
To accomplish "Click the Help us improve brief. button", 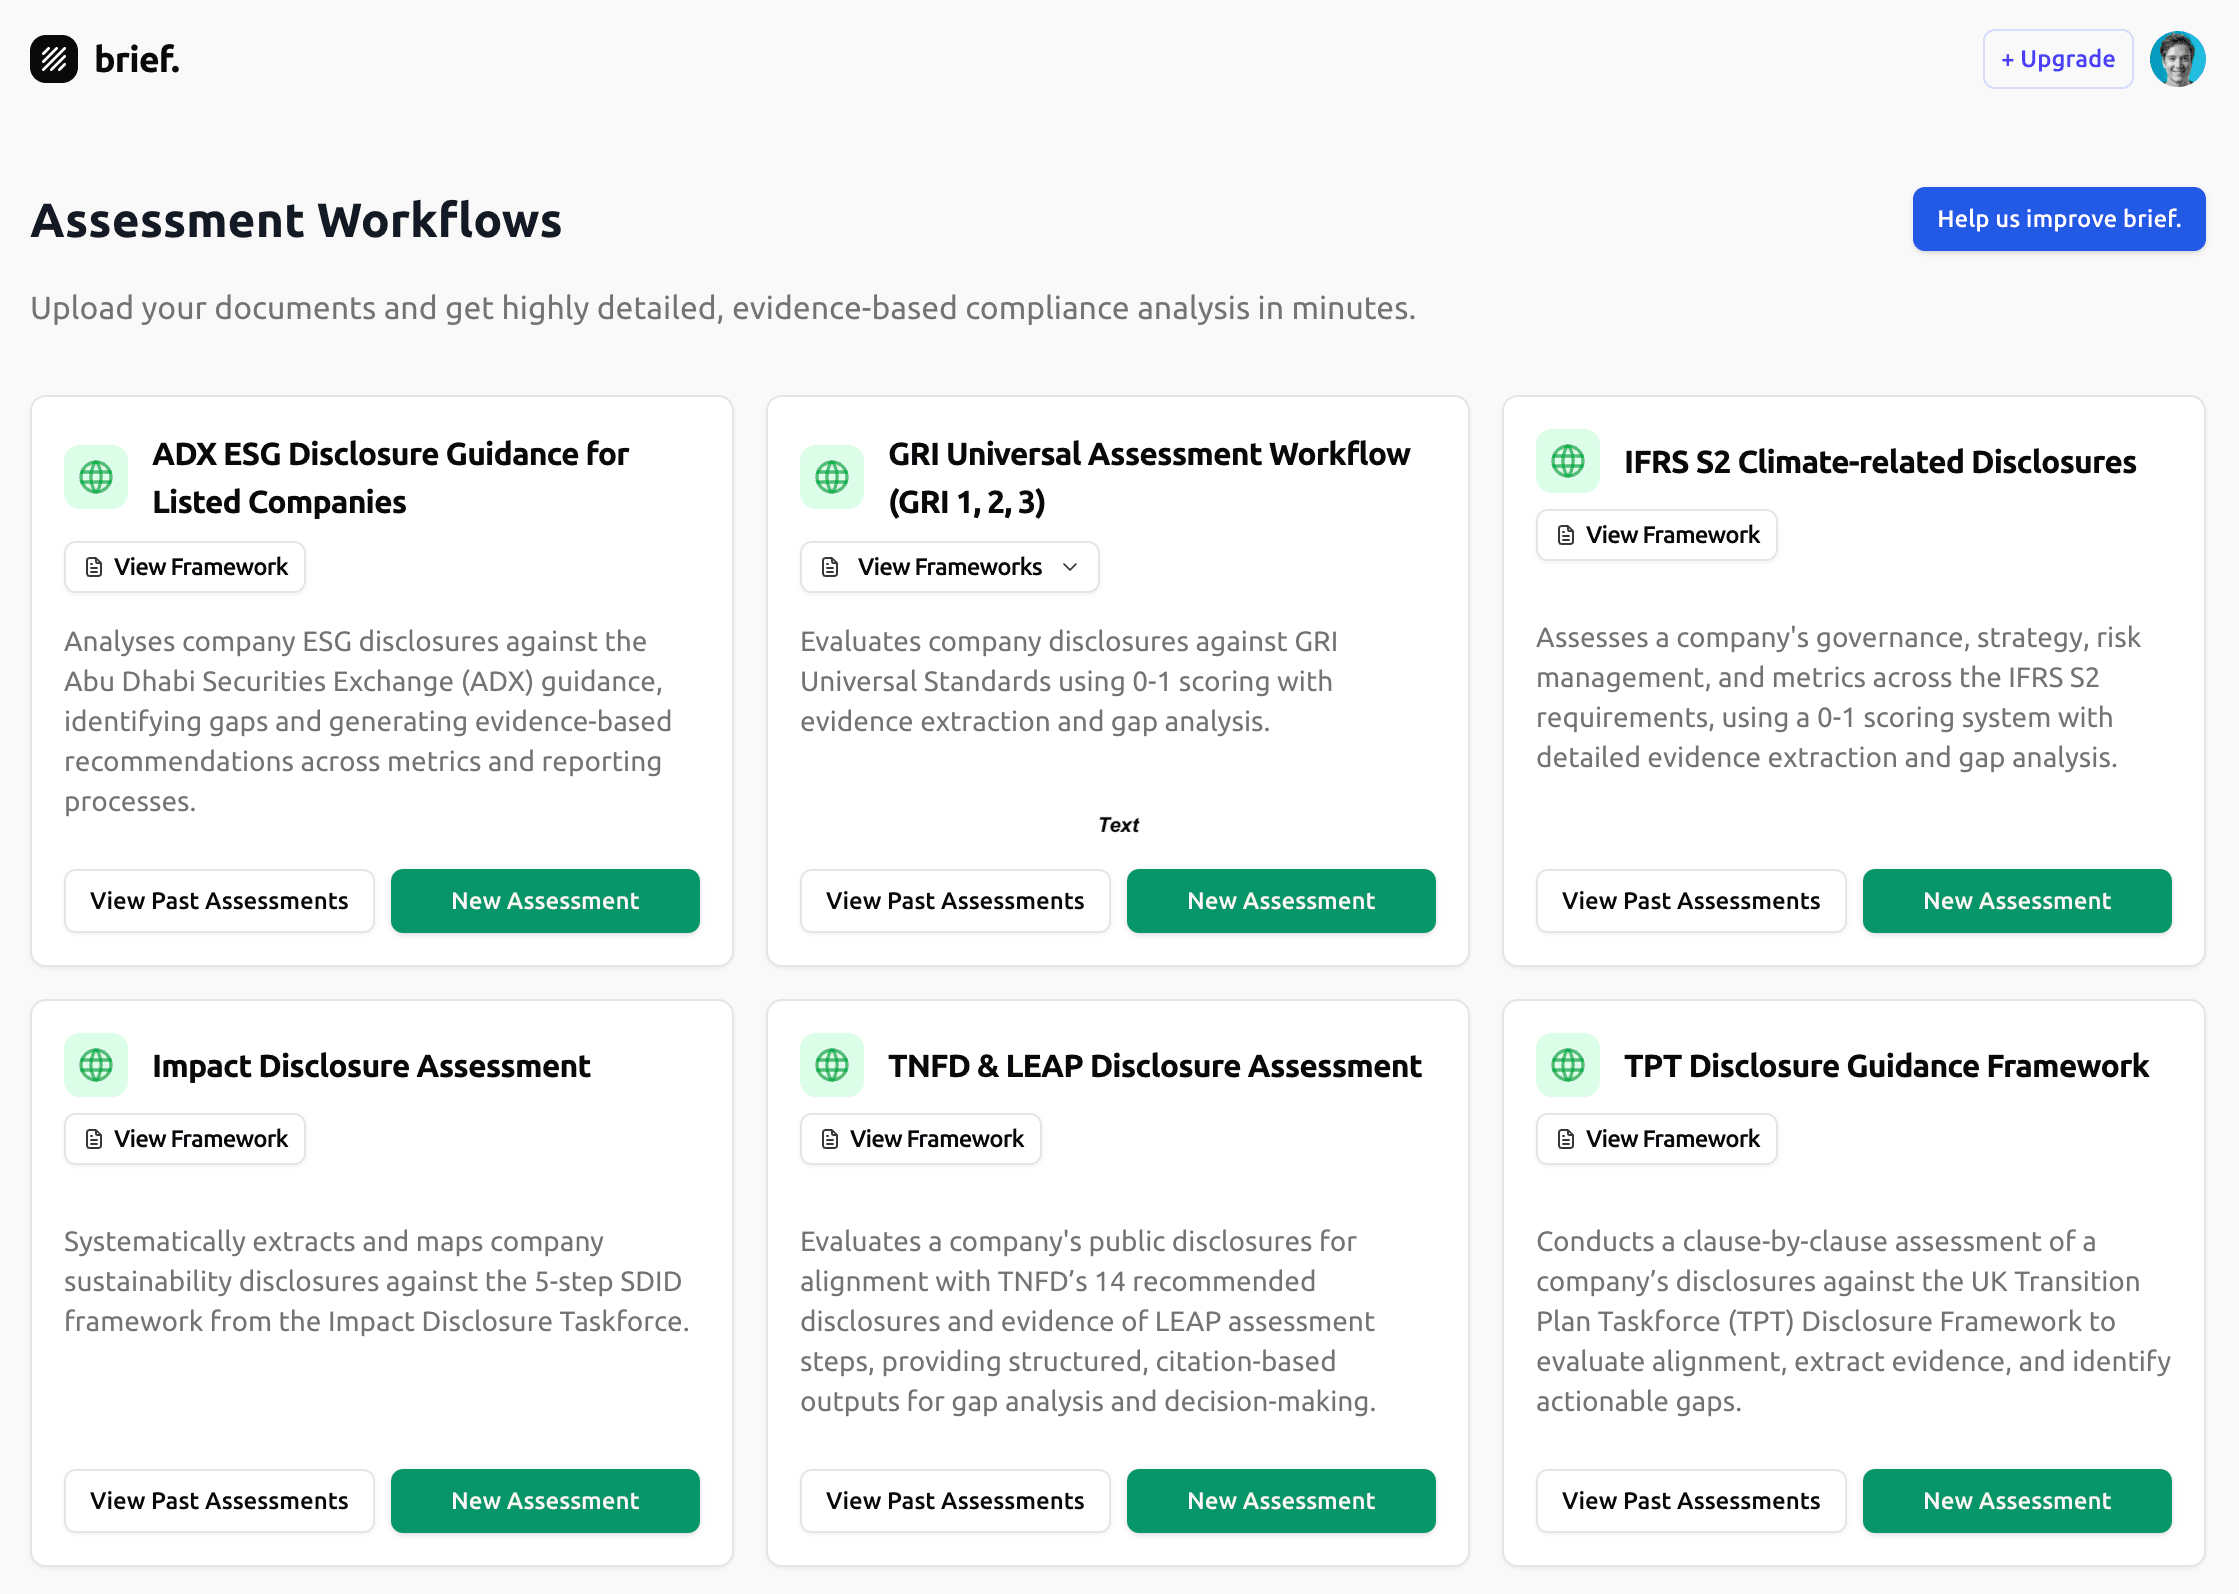I will point(2058,218).
